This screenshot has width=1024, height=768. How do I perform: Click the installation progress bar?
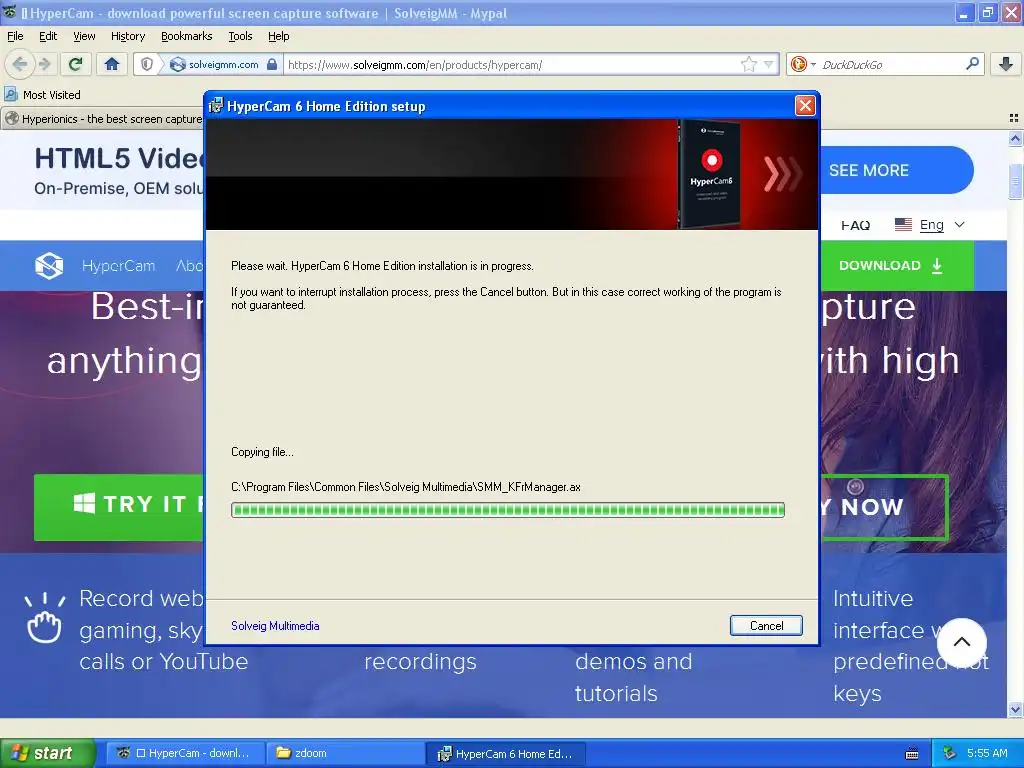click(x=507, y=510)
